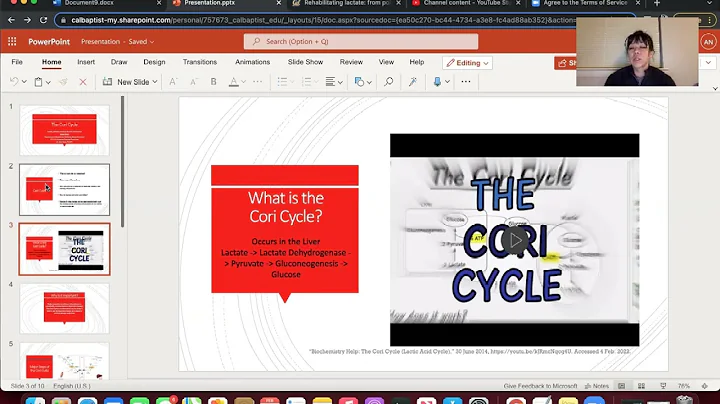Image resolution: width=720 pixels, height=404 pixels.
Task: Toggle the Notes pane
Action: [596, 386]
